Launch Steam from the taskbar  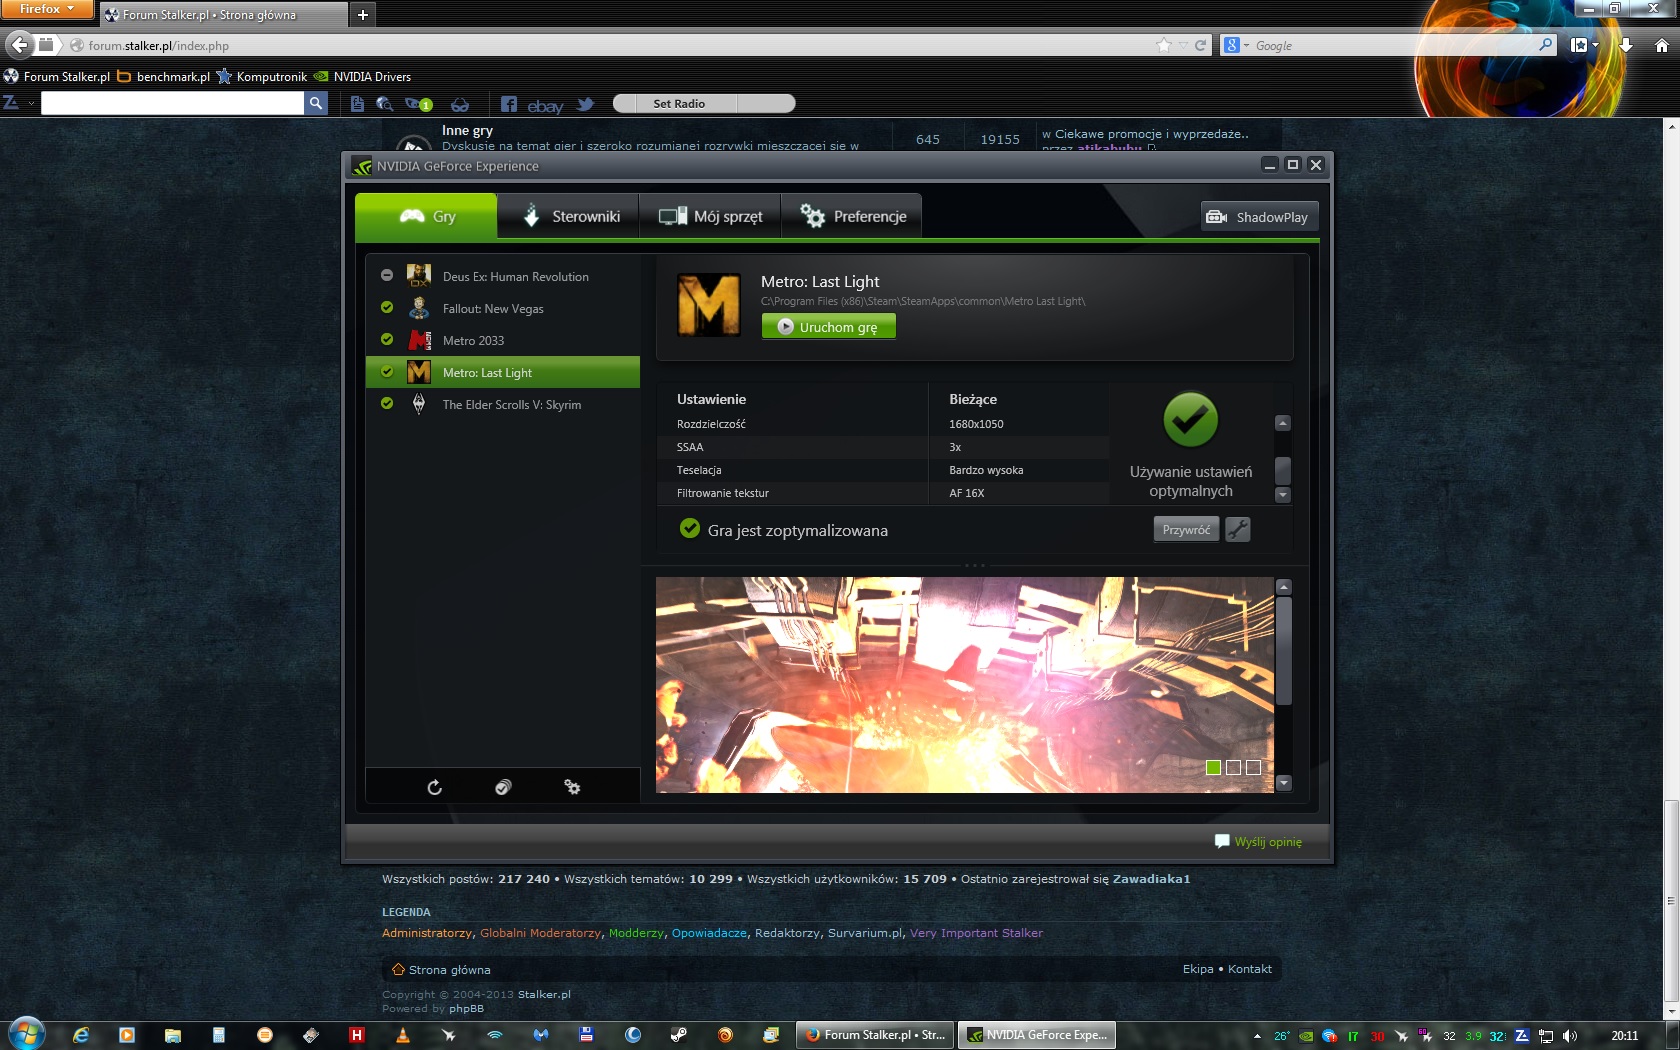(x=679, y=1035)
